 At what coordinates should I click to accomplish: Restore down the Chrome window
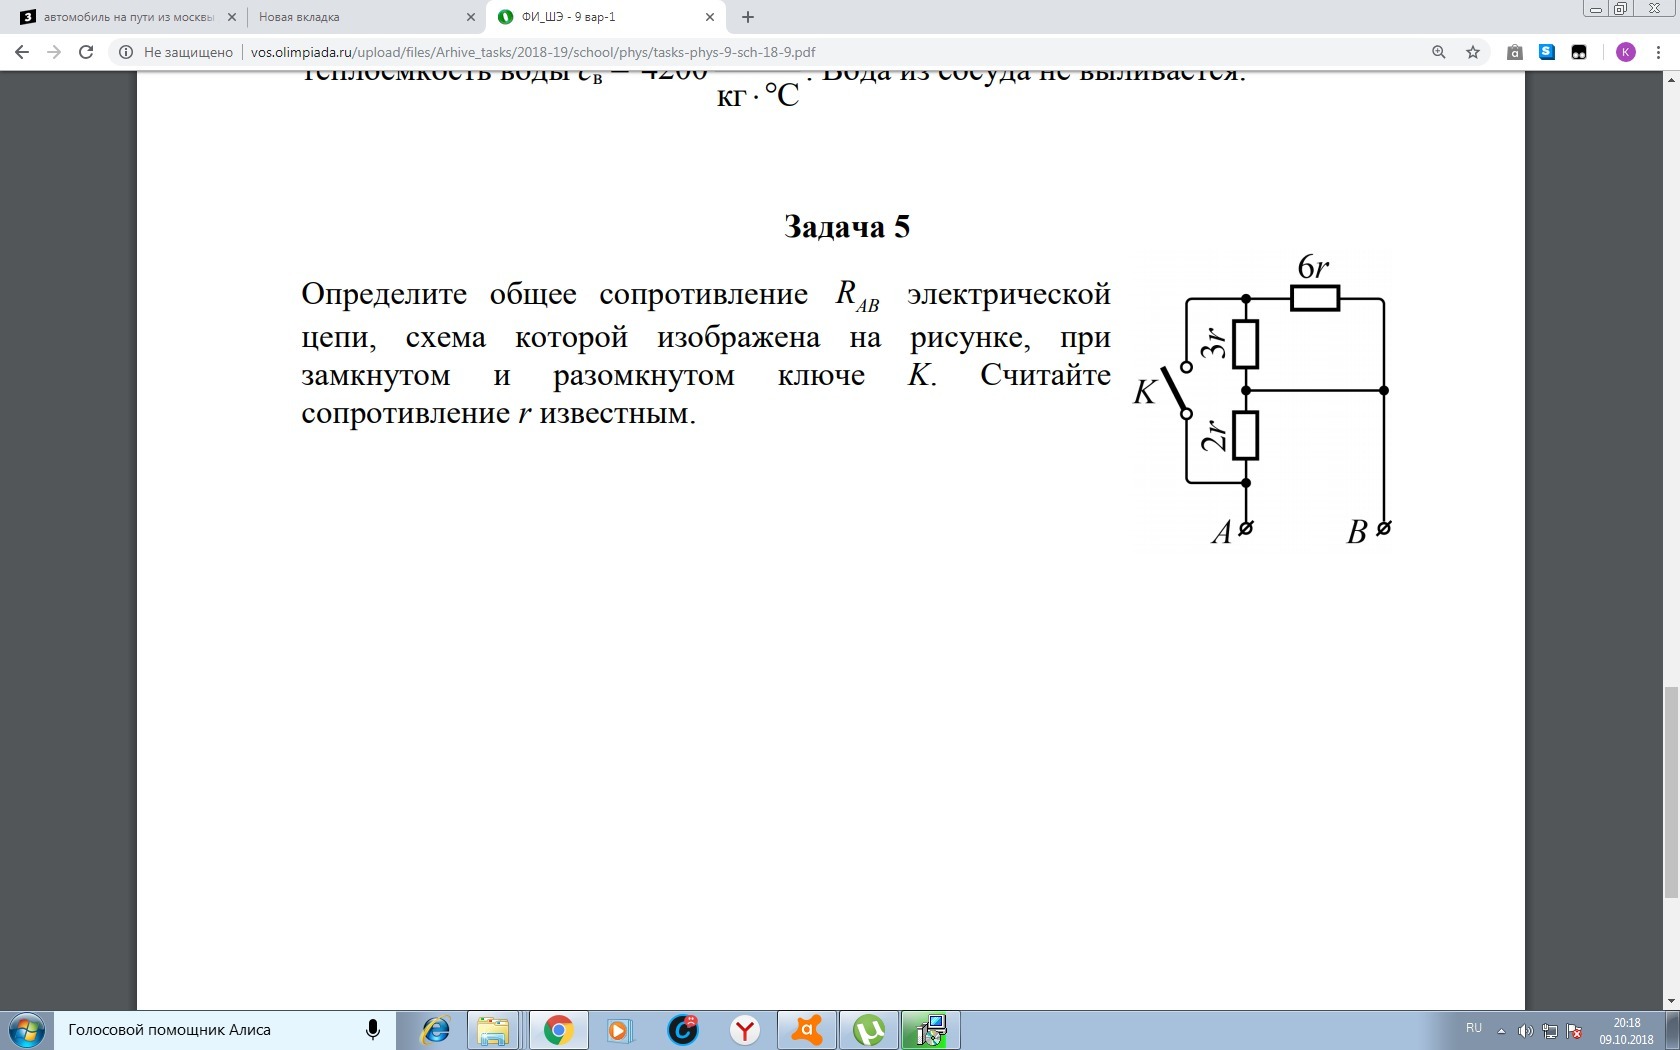[1621, 9]
